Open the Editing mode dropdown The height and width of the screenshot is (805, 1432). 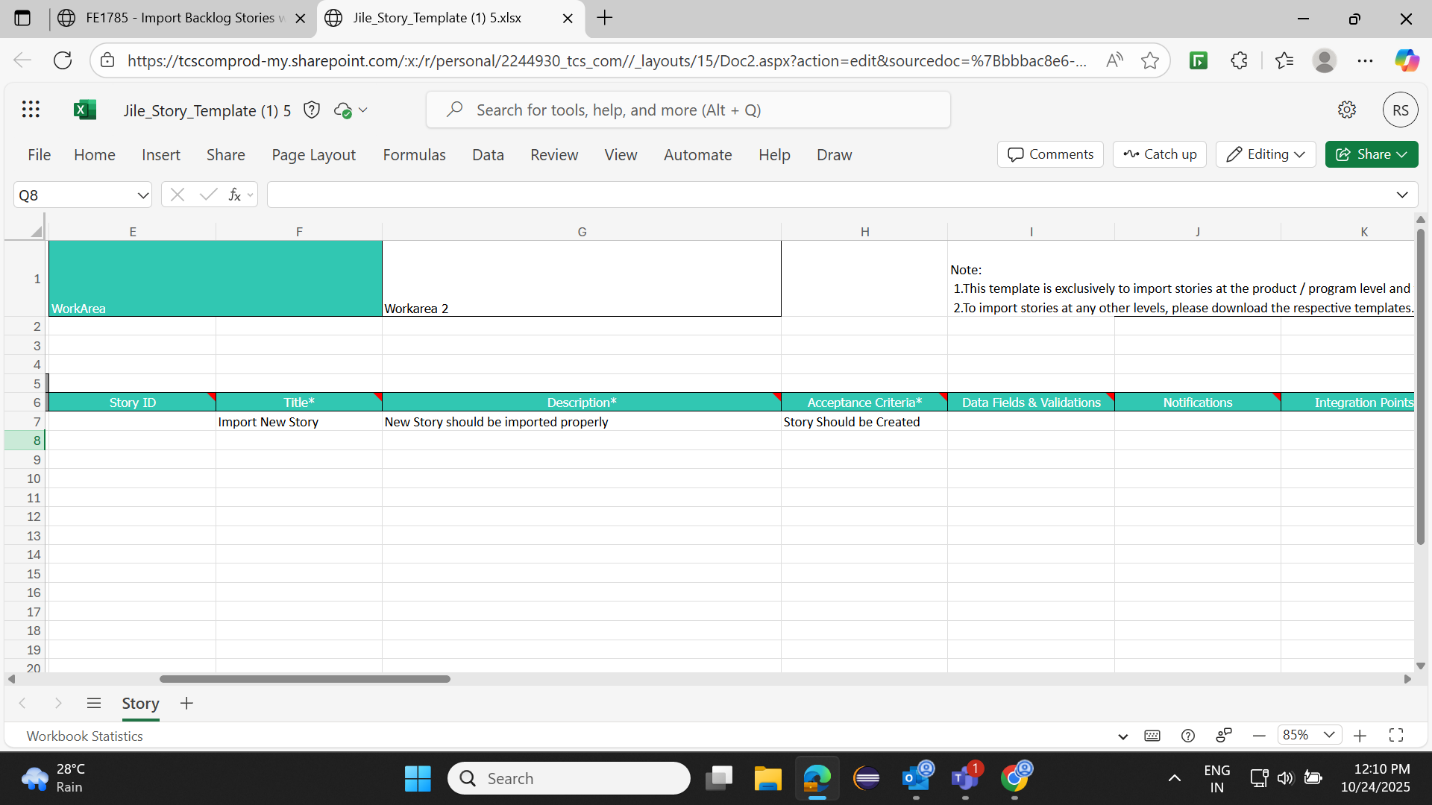pos(1266,154)
